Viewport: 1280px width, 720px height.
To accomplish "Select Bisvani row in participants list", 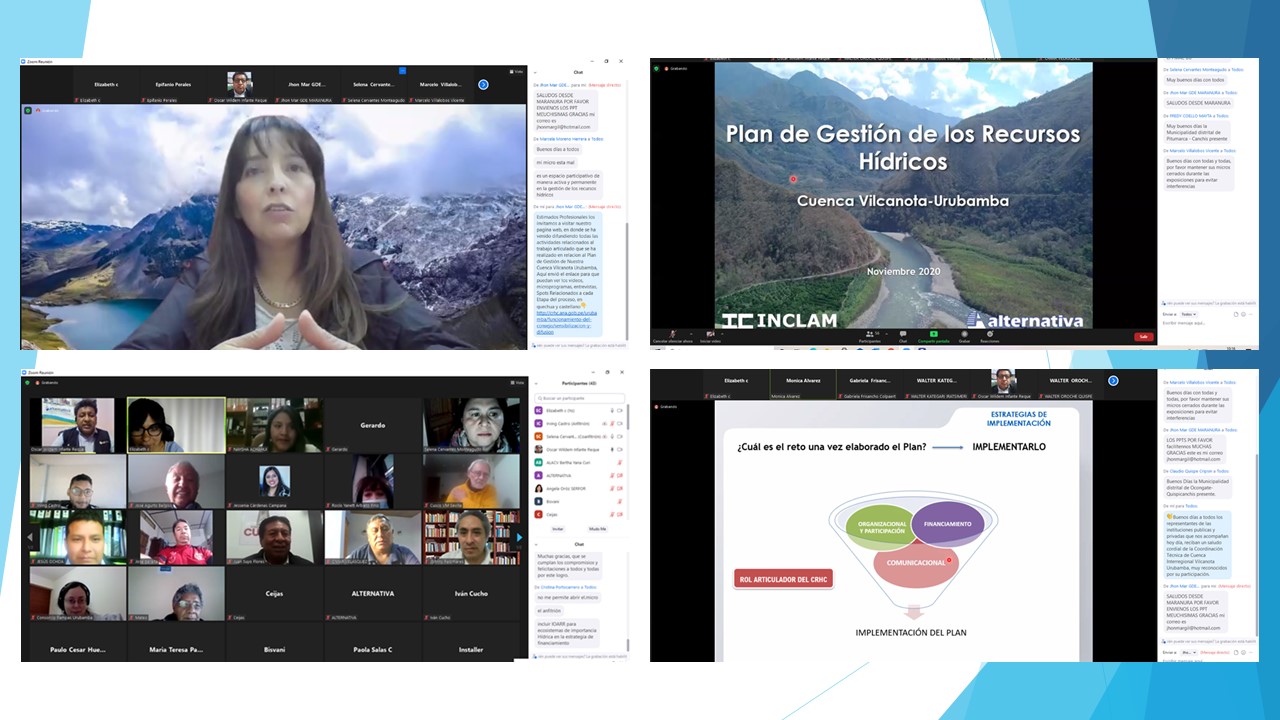I will (579, 501).
